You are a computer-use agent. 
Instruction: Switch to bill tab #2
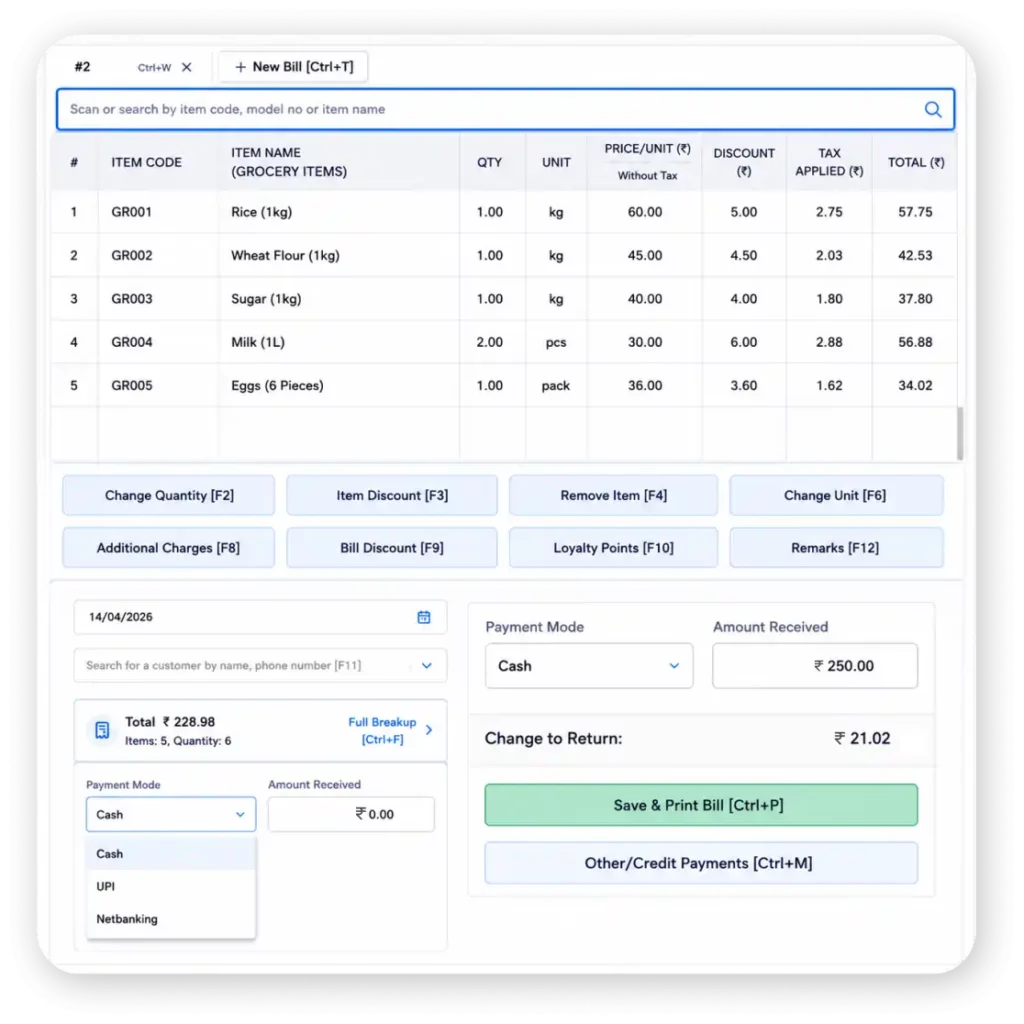pos(82,67)
